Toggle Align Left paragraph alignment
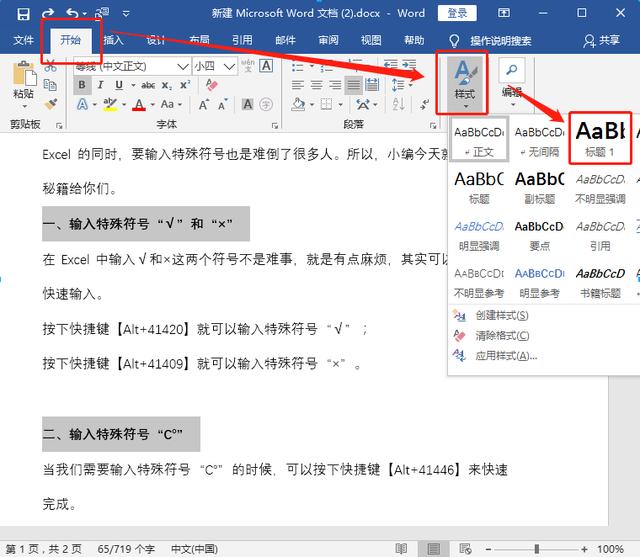640x557 pixels. (x=298, y=85)
